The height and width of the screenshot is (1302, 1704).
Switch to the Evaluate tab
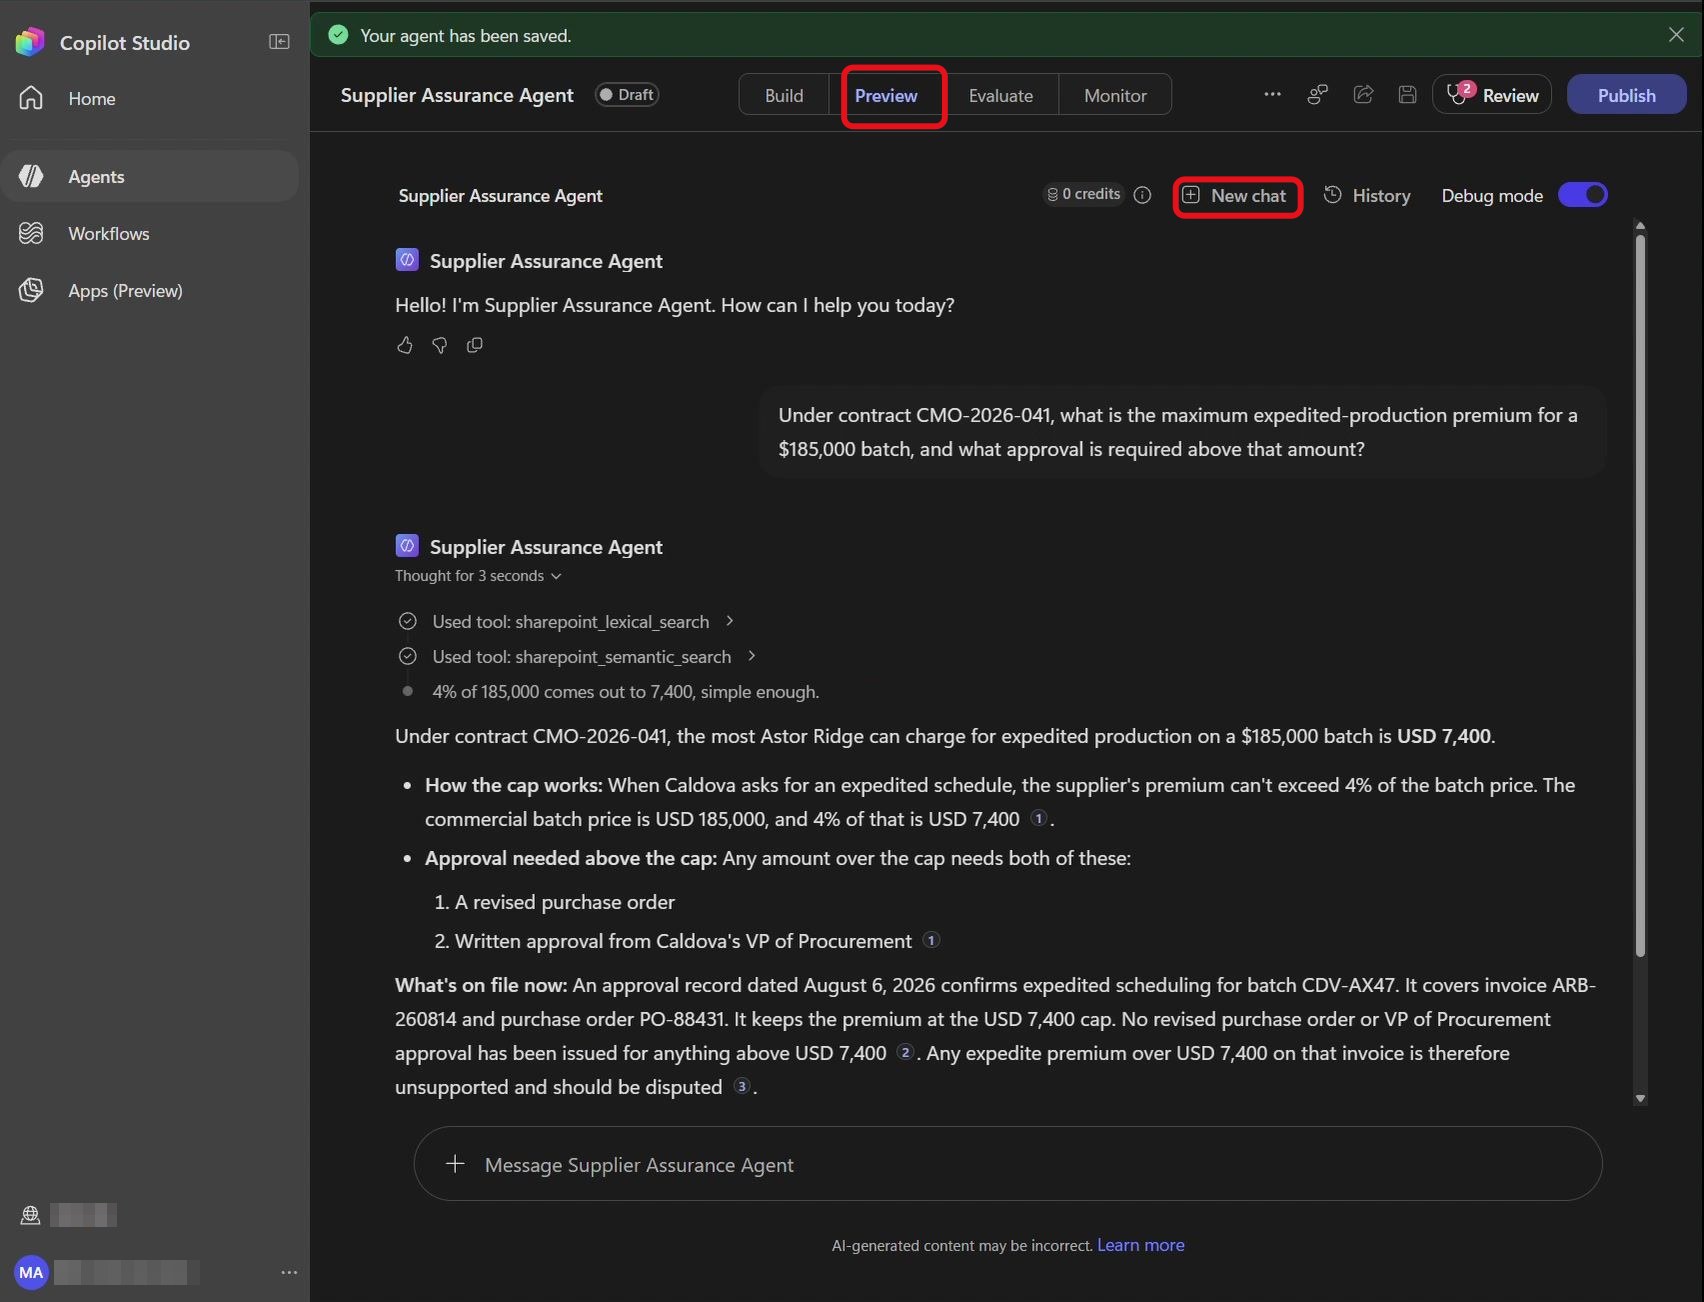[x=1001, y=95]
